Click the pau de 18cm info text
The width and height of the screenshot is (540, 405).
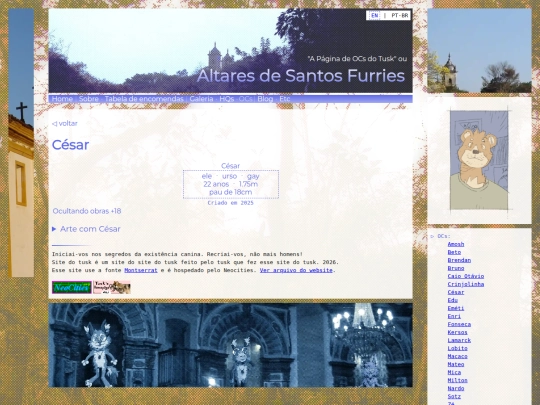pyautogui.click(x=230, y=192)
